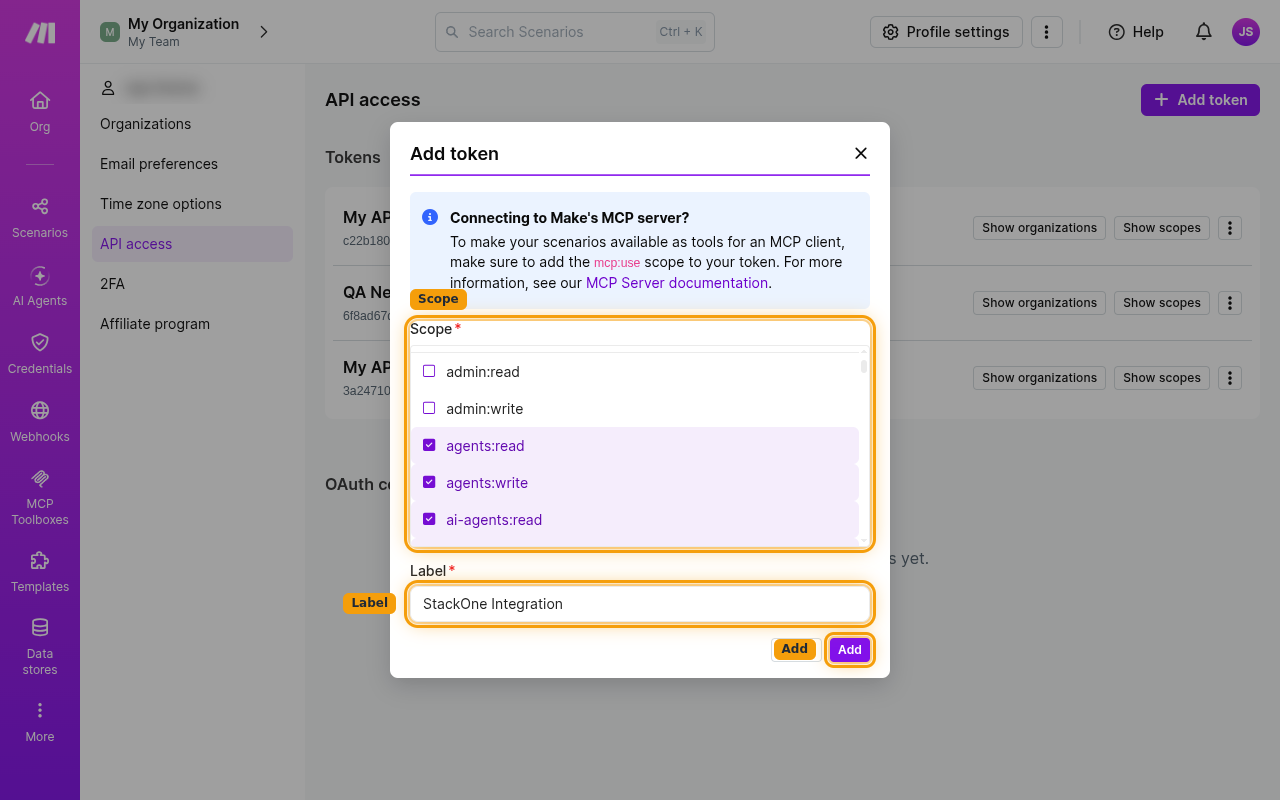The image size is (1280, 800).
Task: Show scopes for first token
Action: point(1162,228)
